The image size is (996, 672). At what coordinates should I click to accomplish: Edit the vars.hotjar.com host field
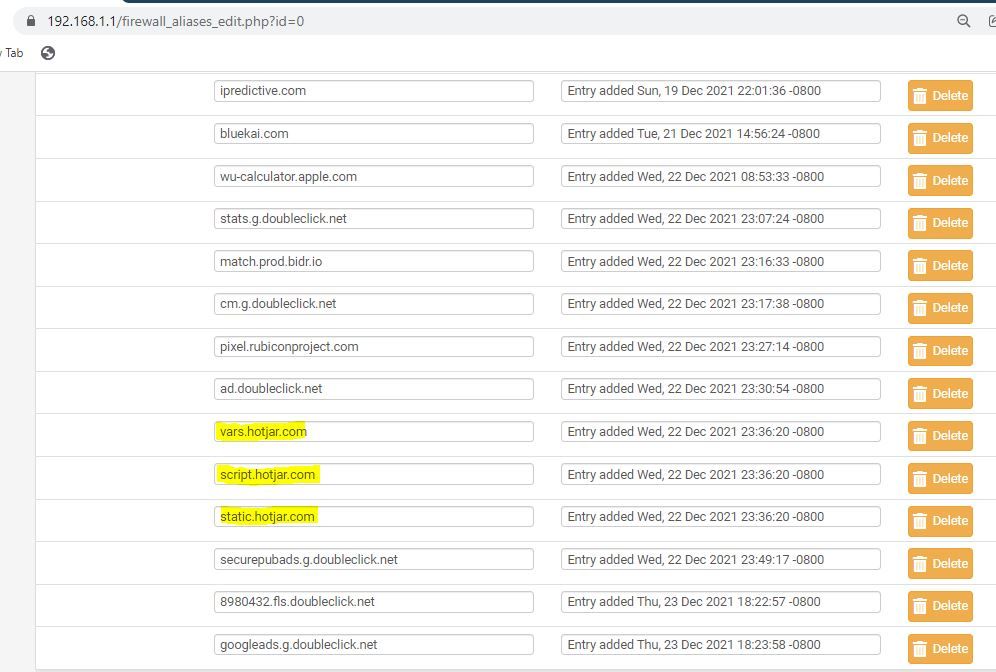point(374,432)
